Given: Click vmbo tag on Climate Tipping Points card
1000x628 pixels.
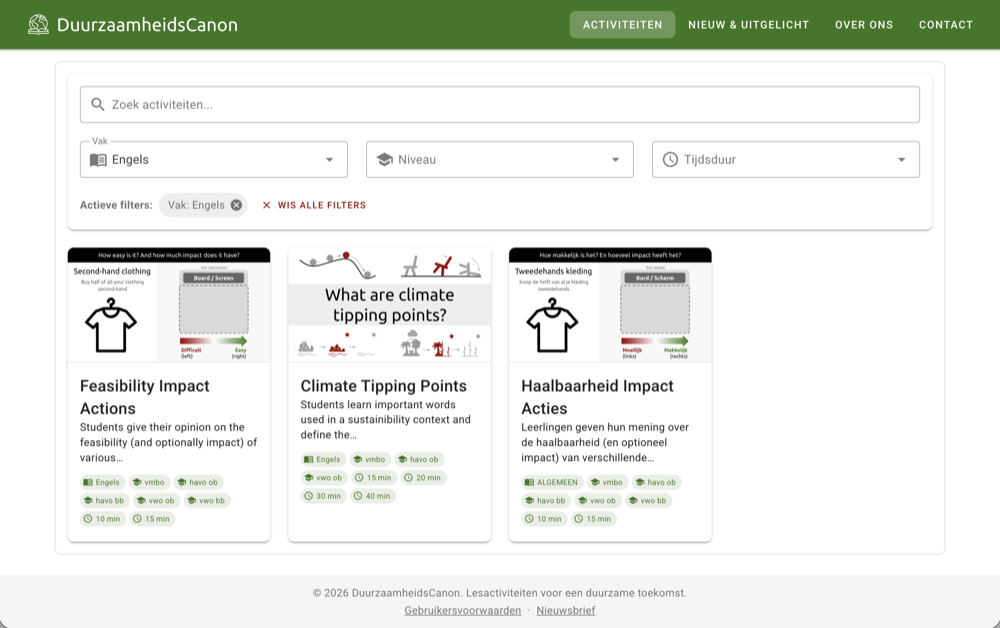Looking at the screenshot, I should [369, 459].
